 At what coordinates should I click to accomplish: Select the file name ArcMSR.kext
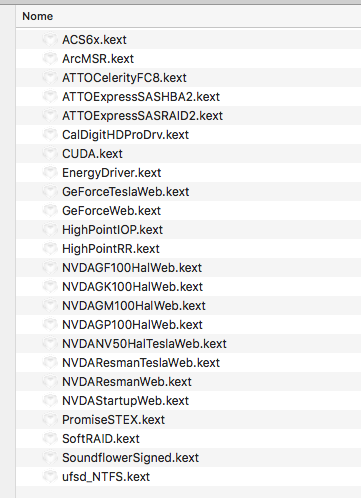pos(98,59)
